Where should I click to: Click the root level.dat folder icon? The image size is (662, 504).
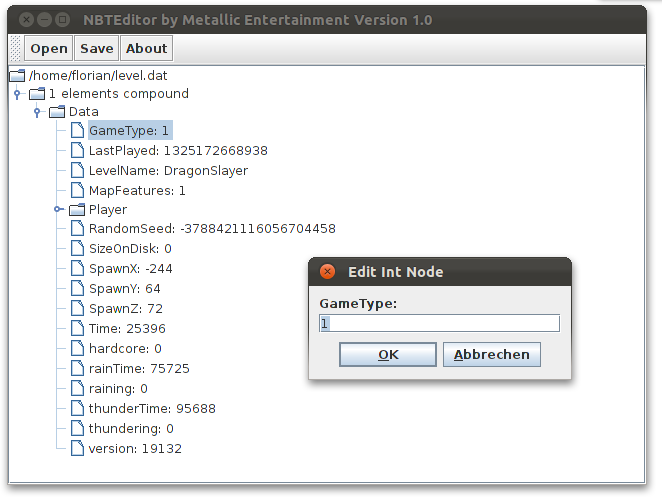click(17, 76)
